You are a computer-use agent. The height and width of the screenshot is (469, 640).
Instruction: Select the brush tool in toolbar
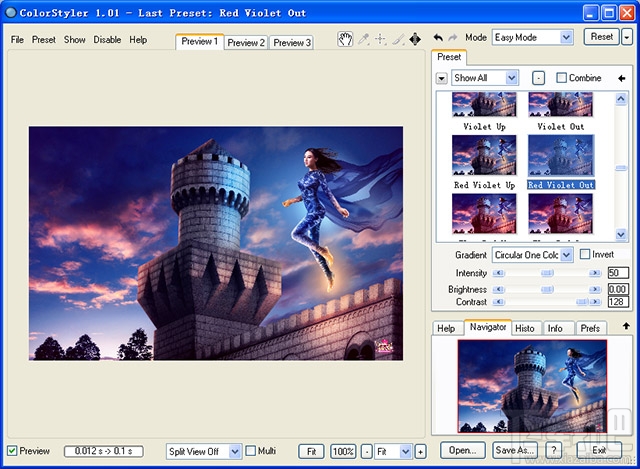point(398,39)
